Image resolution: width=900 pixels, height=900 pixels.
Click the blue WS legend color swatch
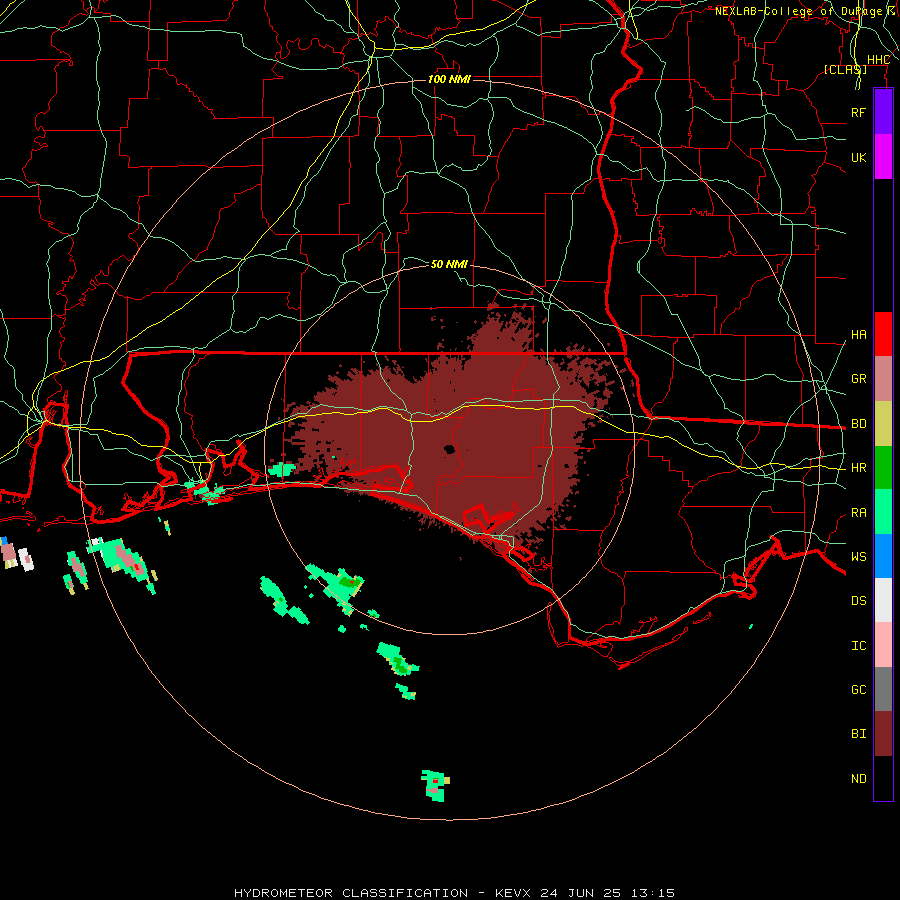point(883,556)
